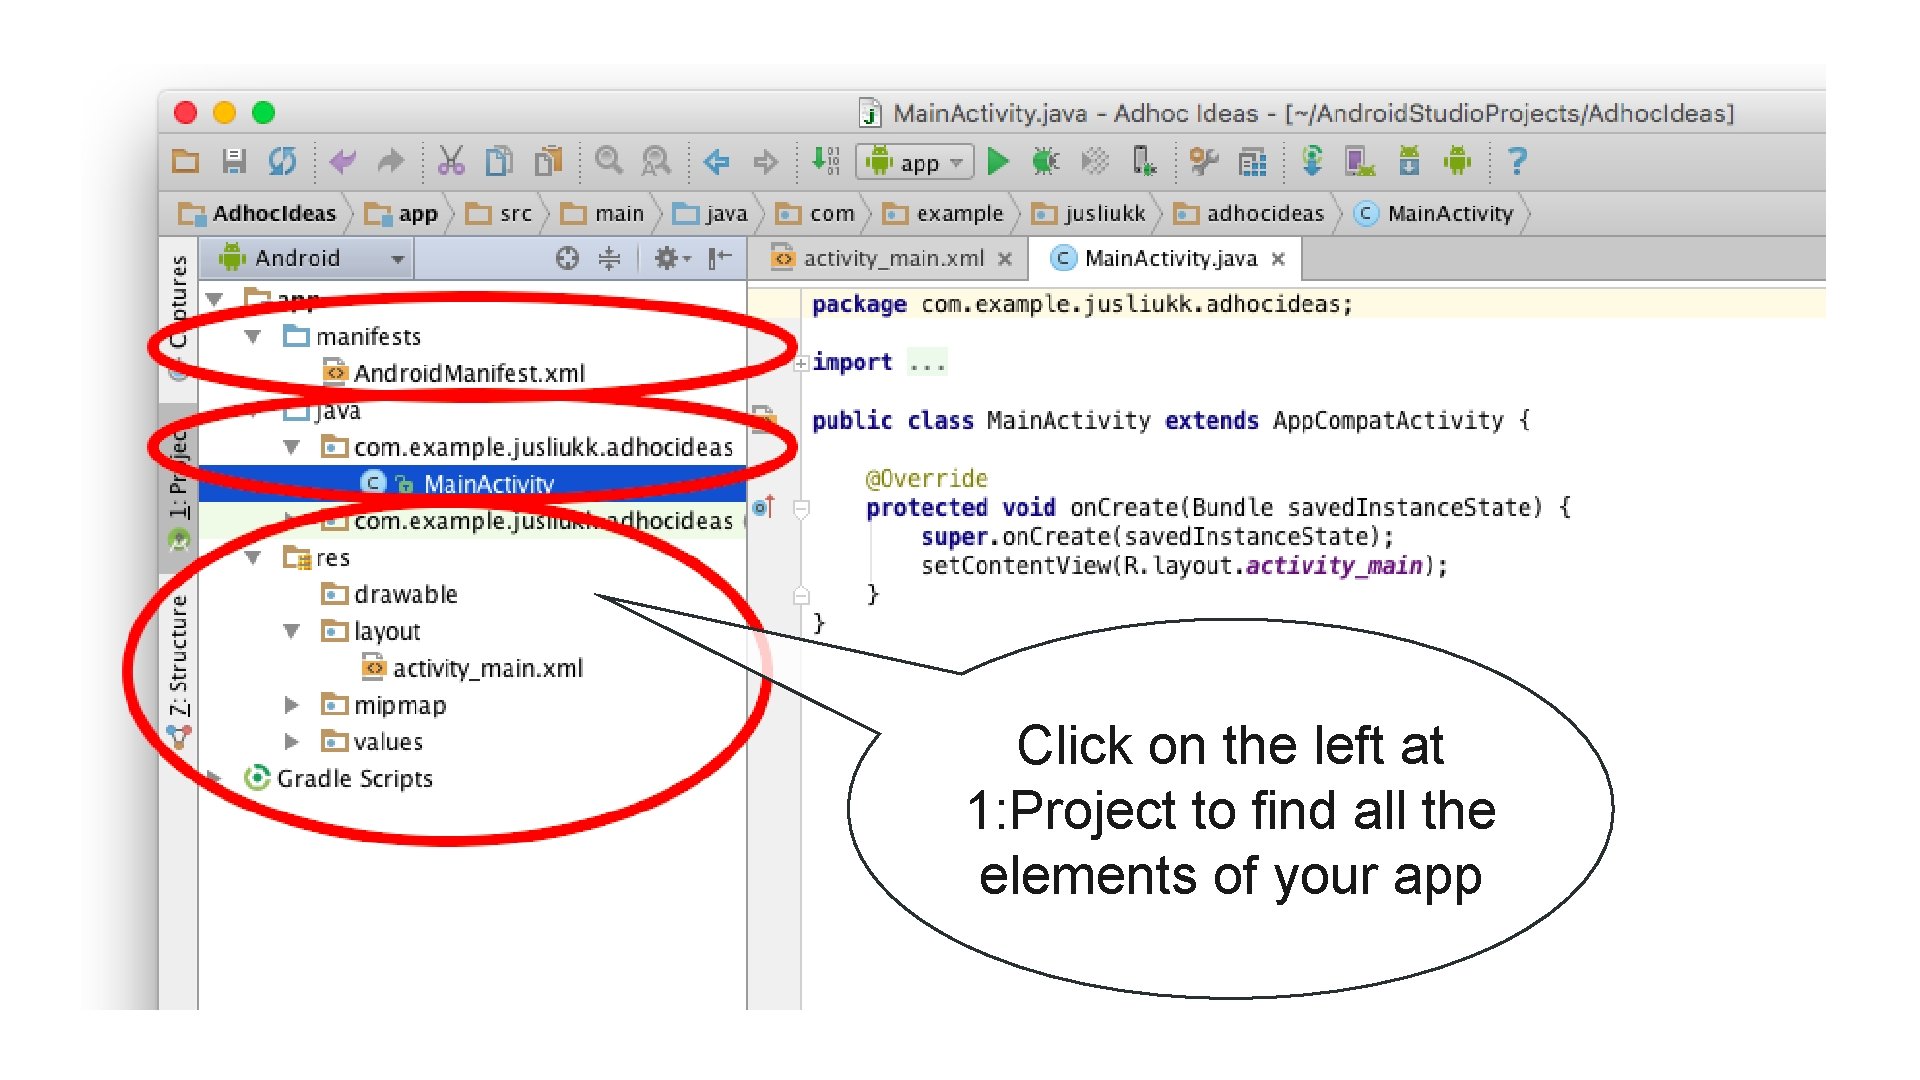This screenshot has height=1080, width=1920.
Task: Expand the import statements fold marker
Action: (801, 363)
